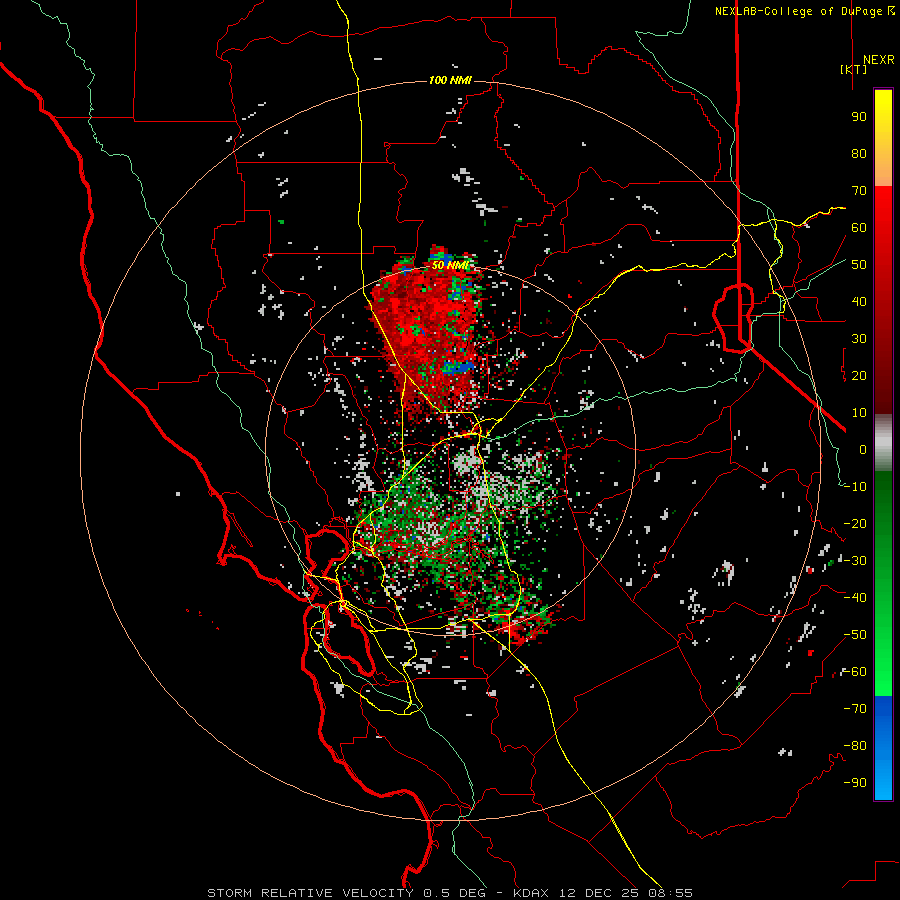
Task: Click the 12 DEC 25 date text
Action: pyautogui.click(x=599, y=893)
